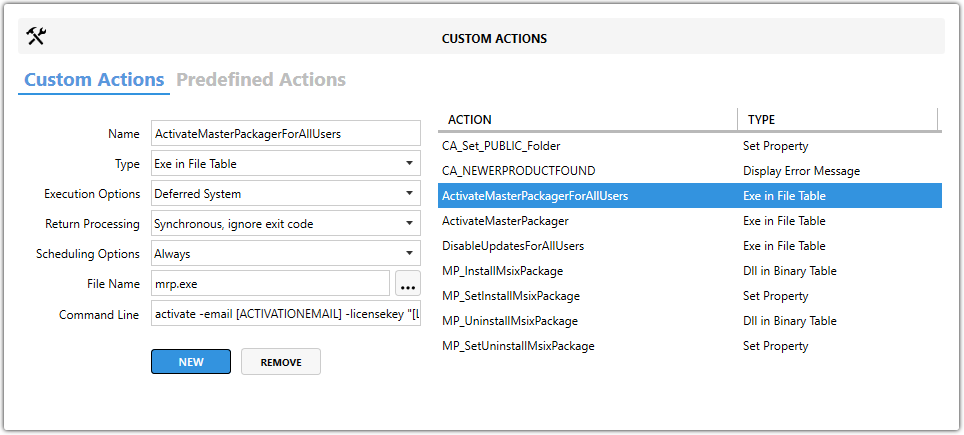Open the Return Processing dropdown

pos(286,224)
